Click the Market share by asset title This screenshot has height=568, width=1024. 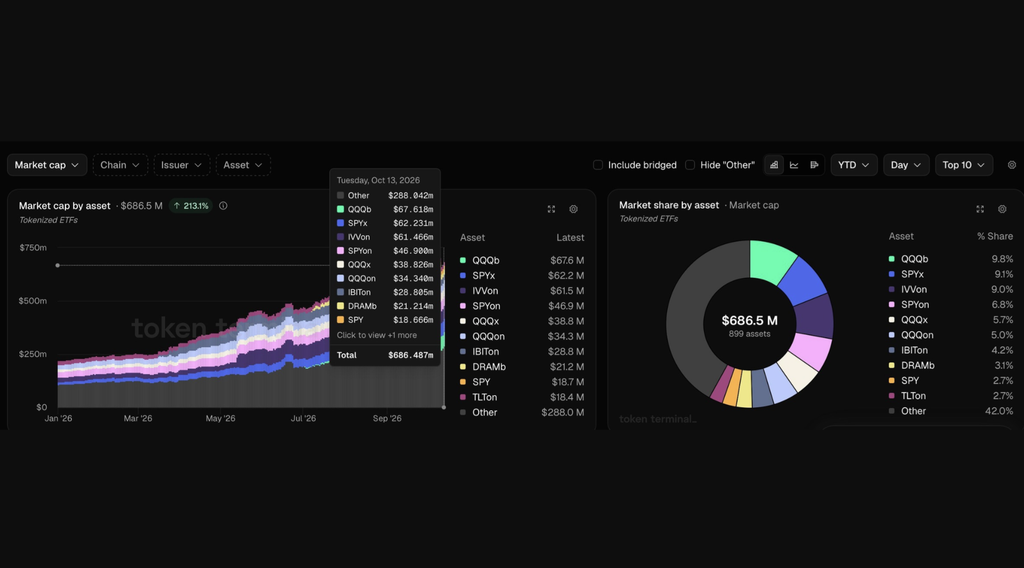pyautogui.click(x=669, y=205)
